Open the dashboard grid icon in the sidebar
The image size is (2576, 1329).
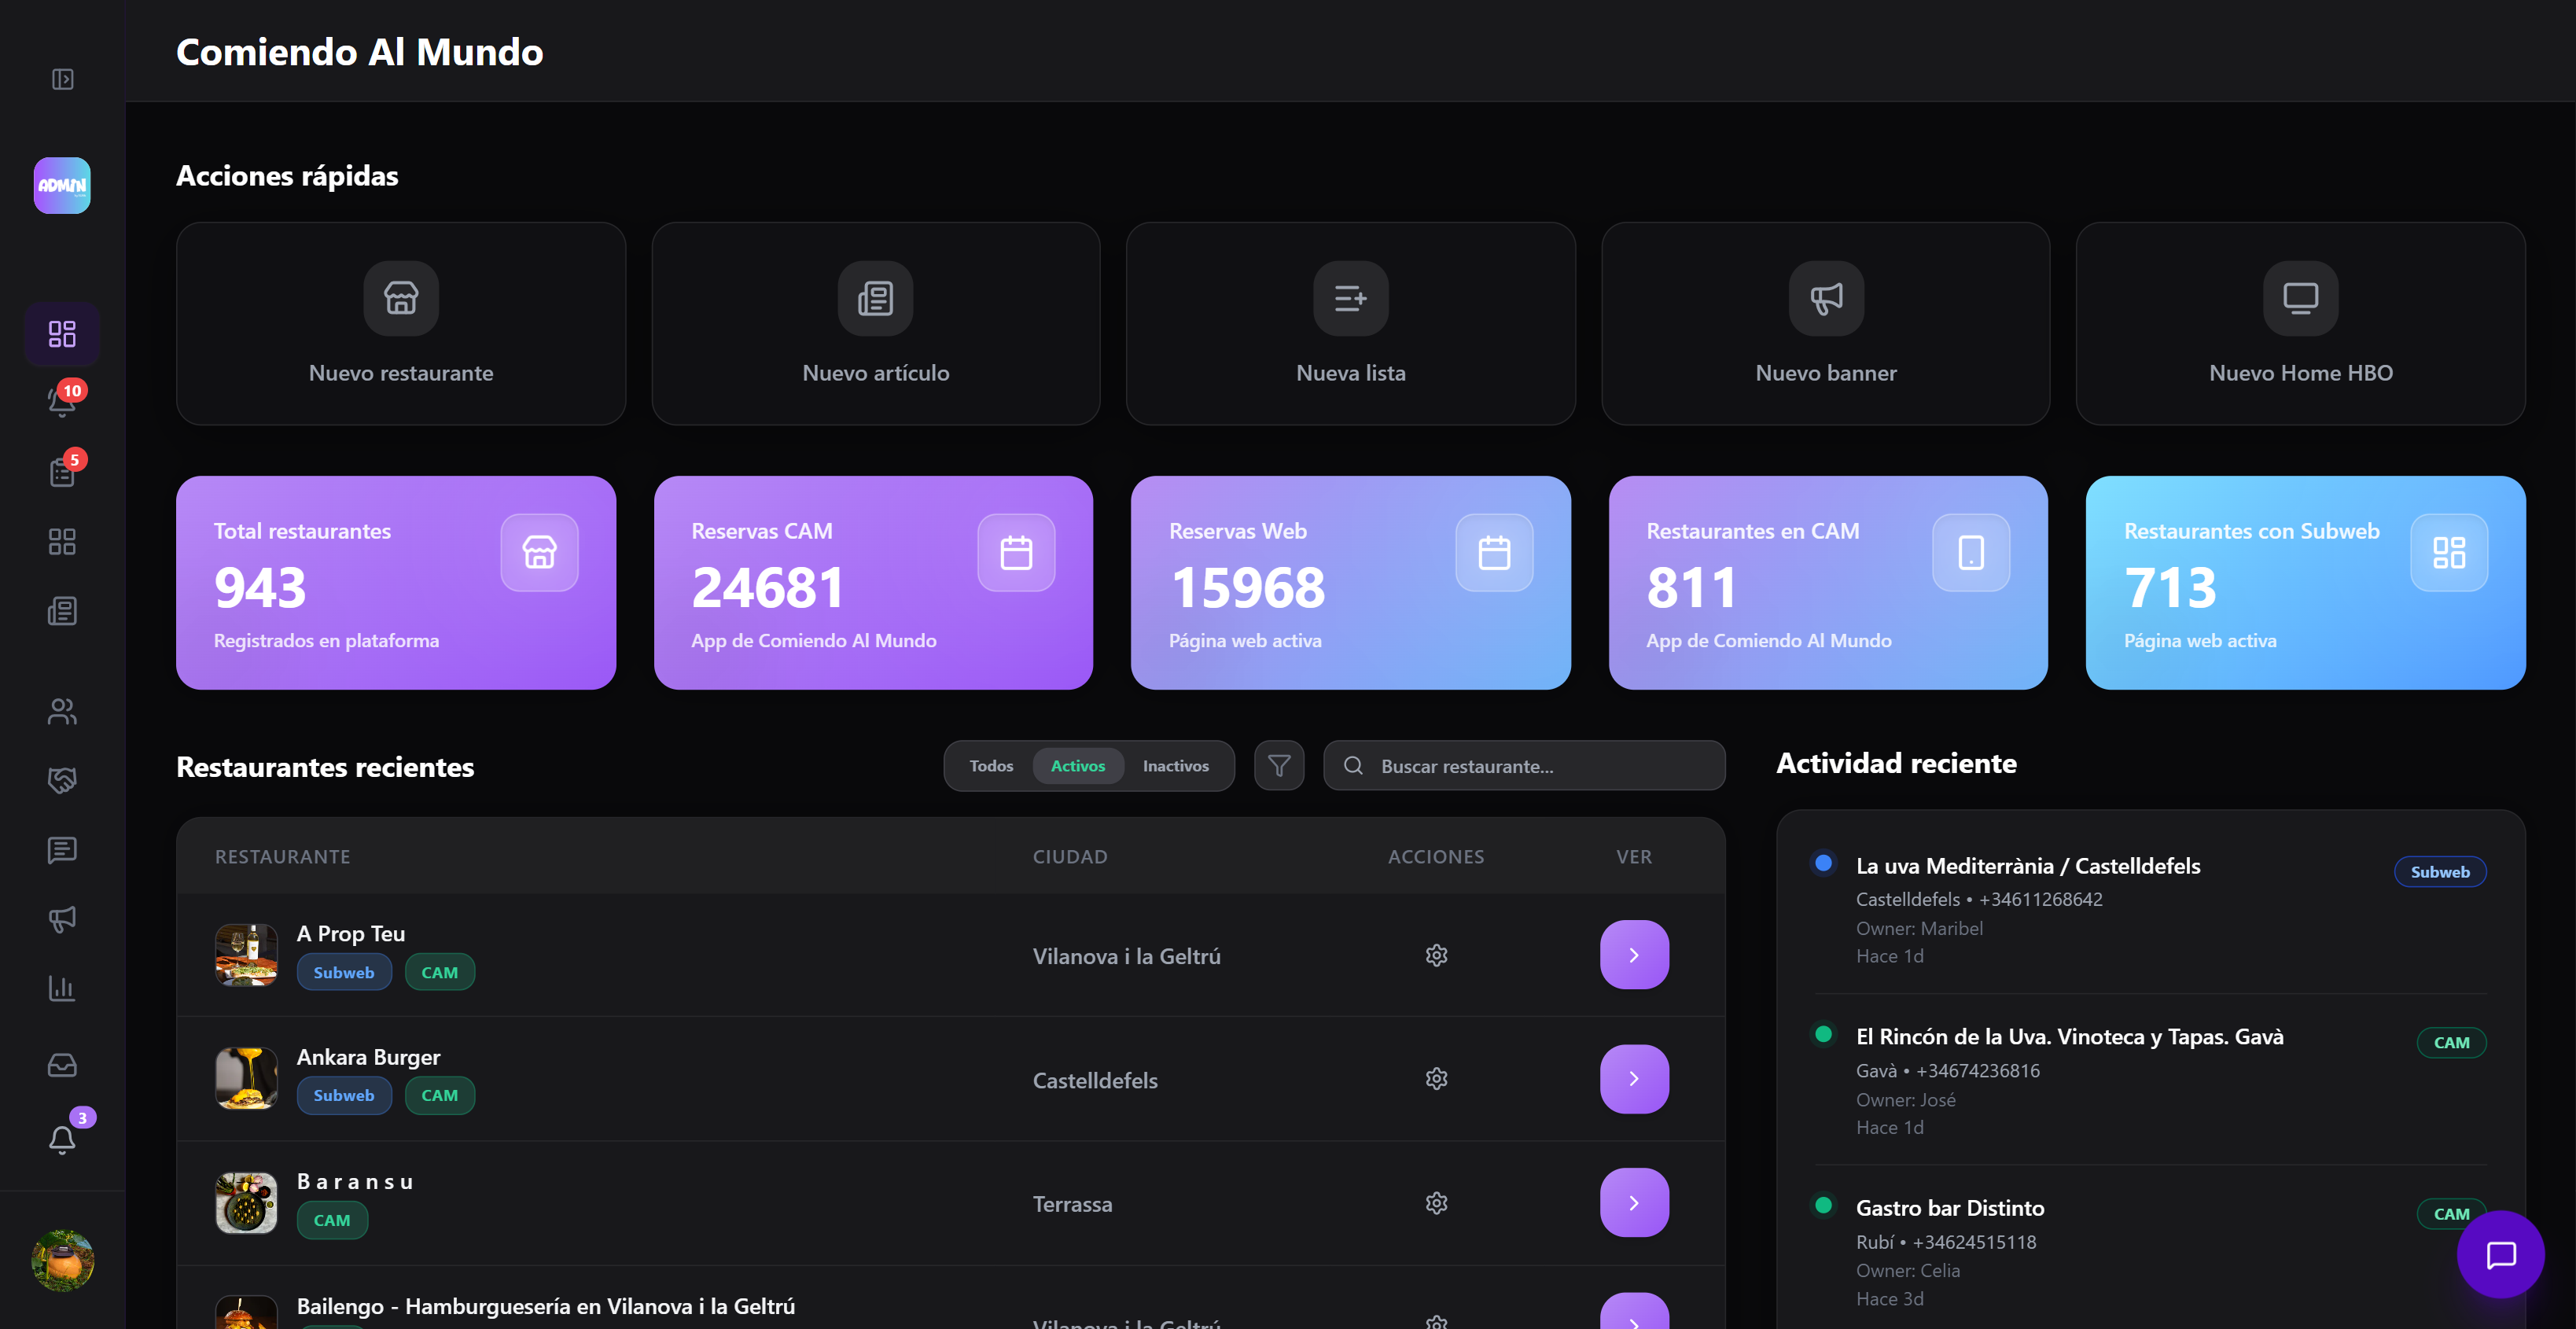[x=62, y=333]
